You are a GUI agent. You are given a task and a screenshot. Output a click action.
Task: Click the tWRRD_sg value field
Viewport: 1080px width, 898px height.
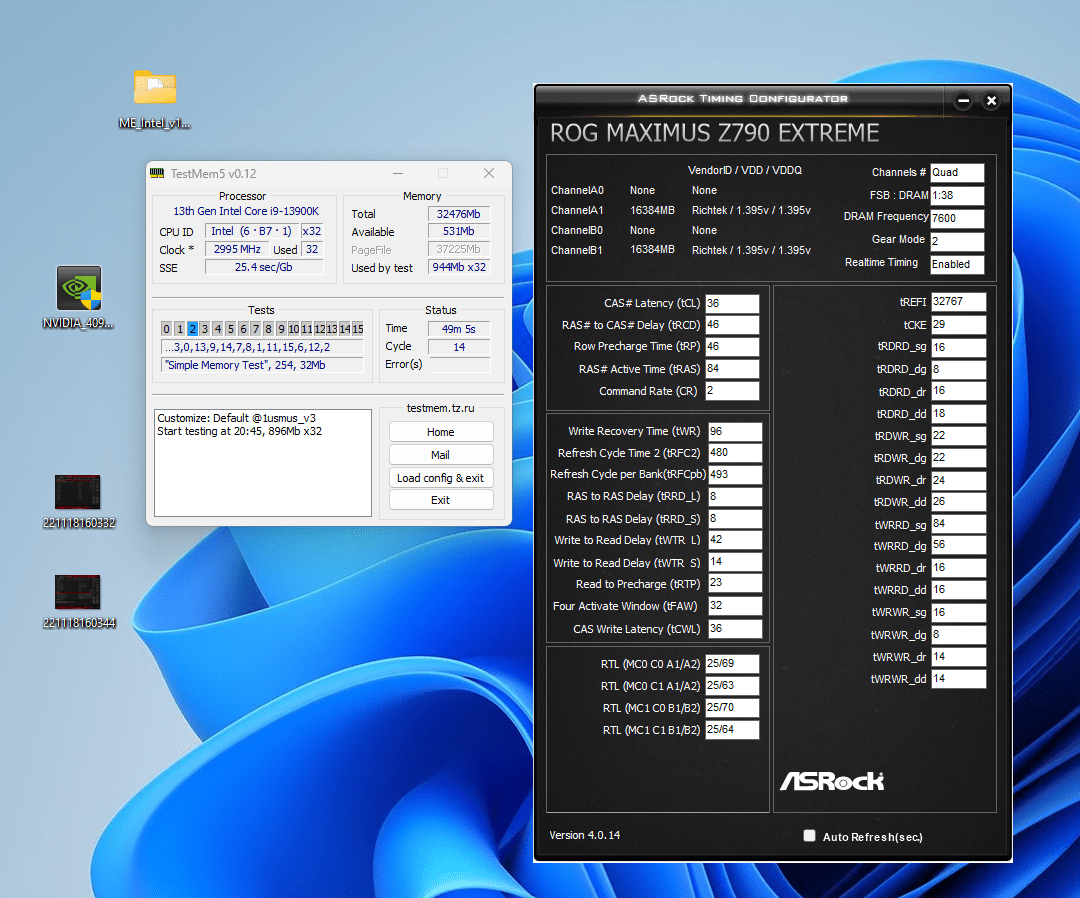tap(959, 524)
